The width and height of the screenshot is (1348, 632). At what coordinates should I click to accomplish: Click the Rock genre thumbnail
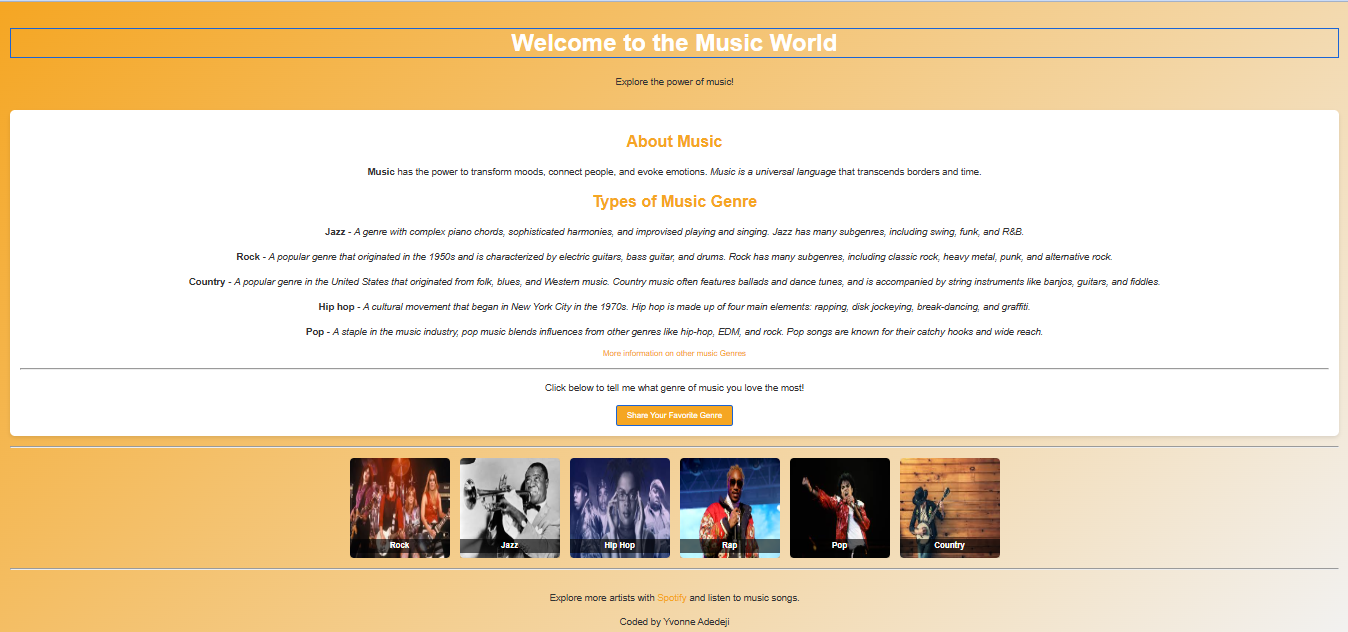pos(399,507)
